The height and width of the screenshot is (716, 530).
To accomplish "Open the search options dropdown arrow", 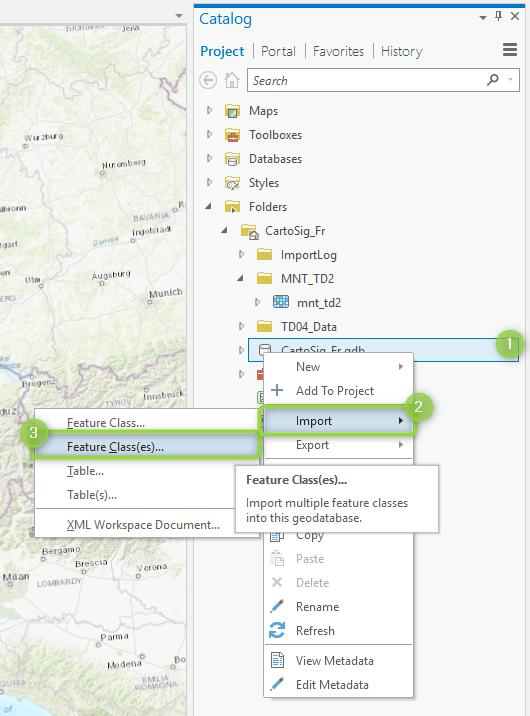I will click(x=510, y=80).
